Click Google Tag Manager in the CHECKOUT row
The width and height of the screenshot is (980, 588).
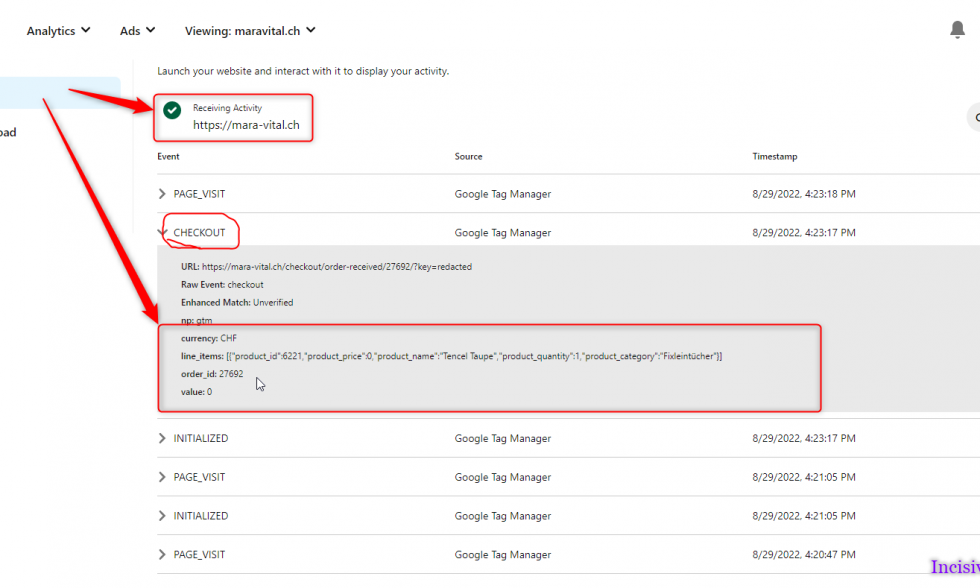502,233
